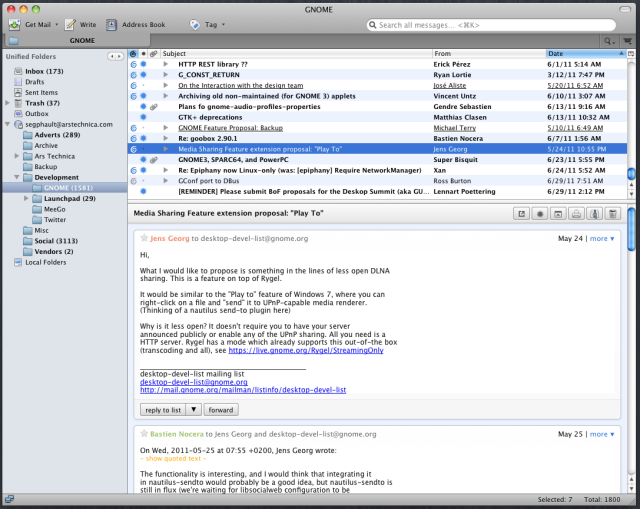The width and height of the screenshot is (640, 509).
Task: Open conversation in new tab icon
Action: coord(521,213)
